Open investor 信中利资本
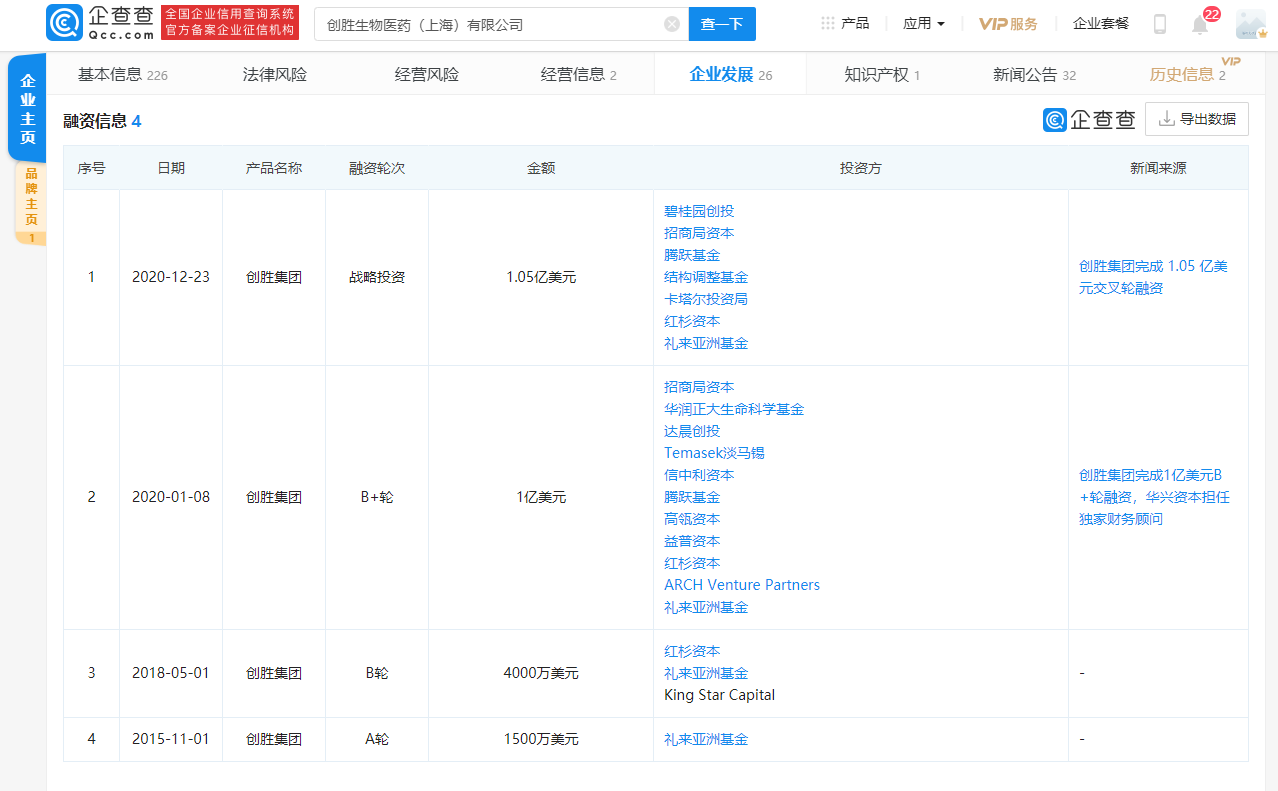 (699, 475)
